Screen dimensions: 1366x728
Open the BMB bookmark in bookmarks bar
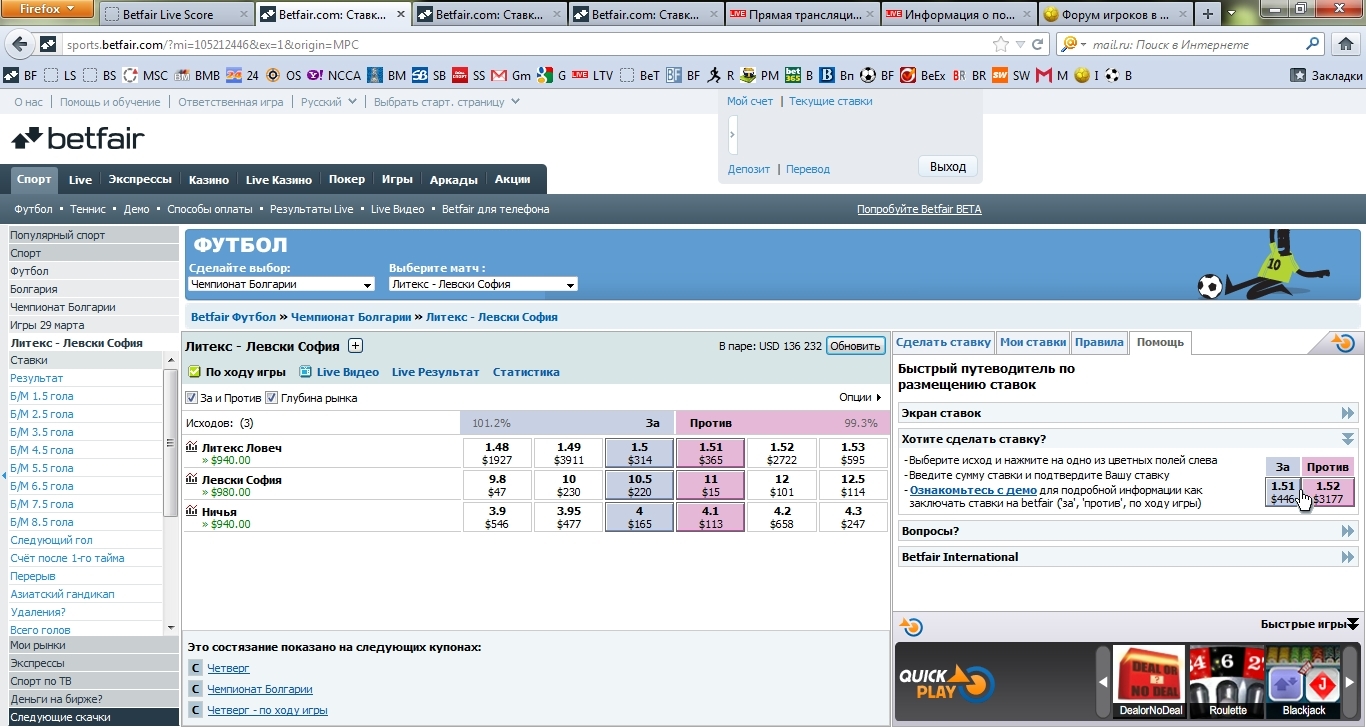pyautogui.click(x=197, y=75)
